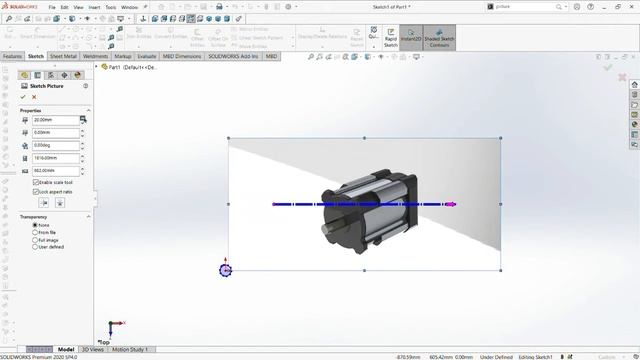Open the Tools menu

point(111,7)
